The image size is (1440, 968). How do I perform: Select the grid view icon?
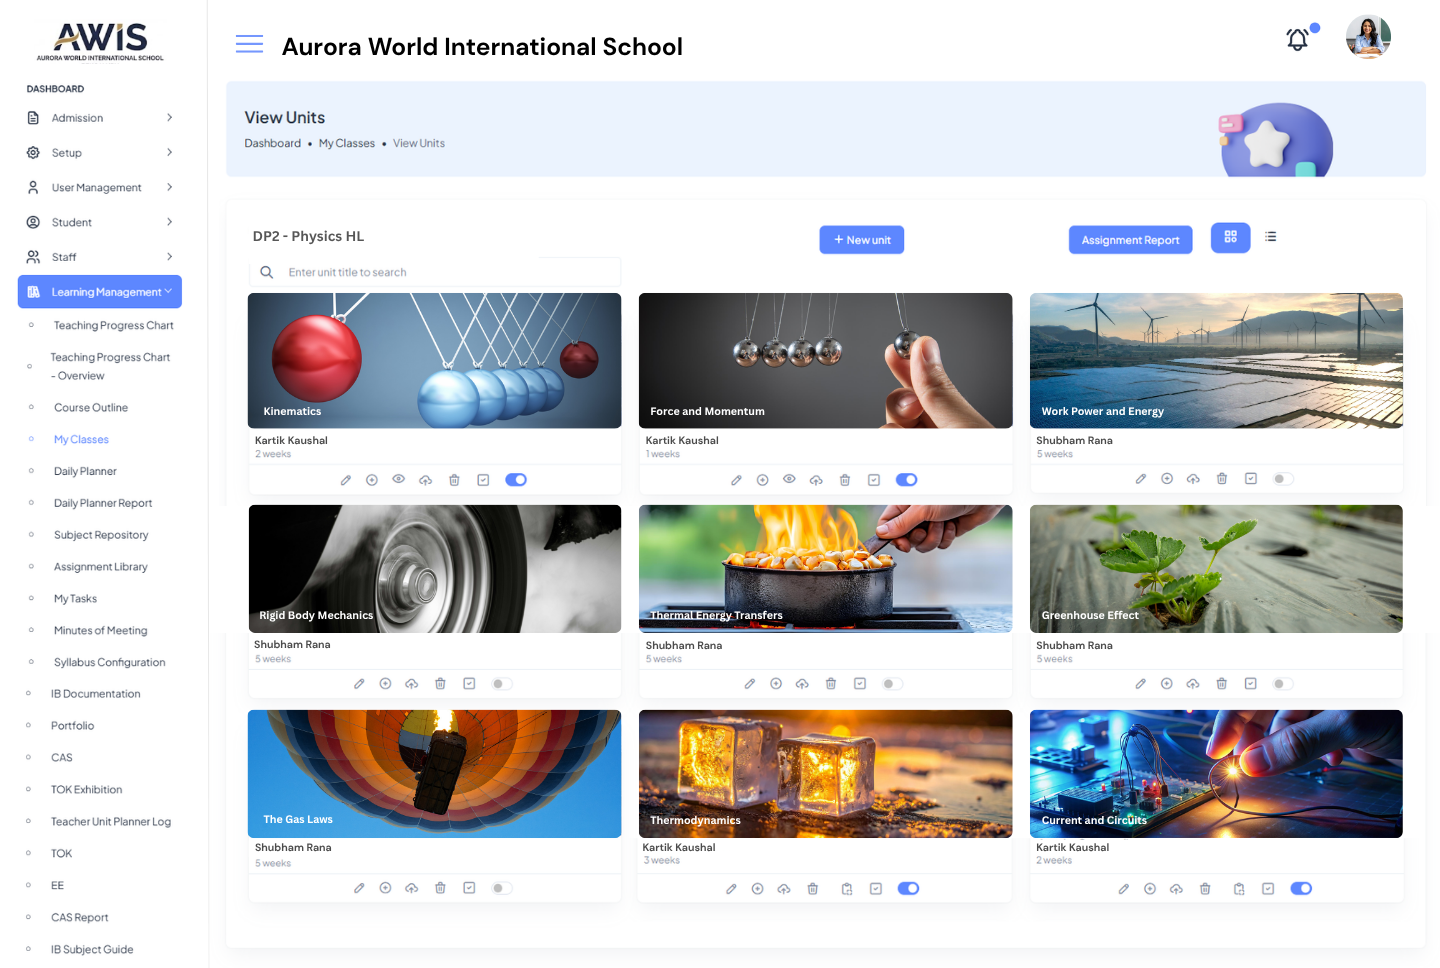click(1230, 237)
